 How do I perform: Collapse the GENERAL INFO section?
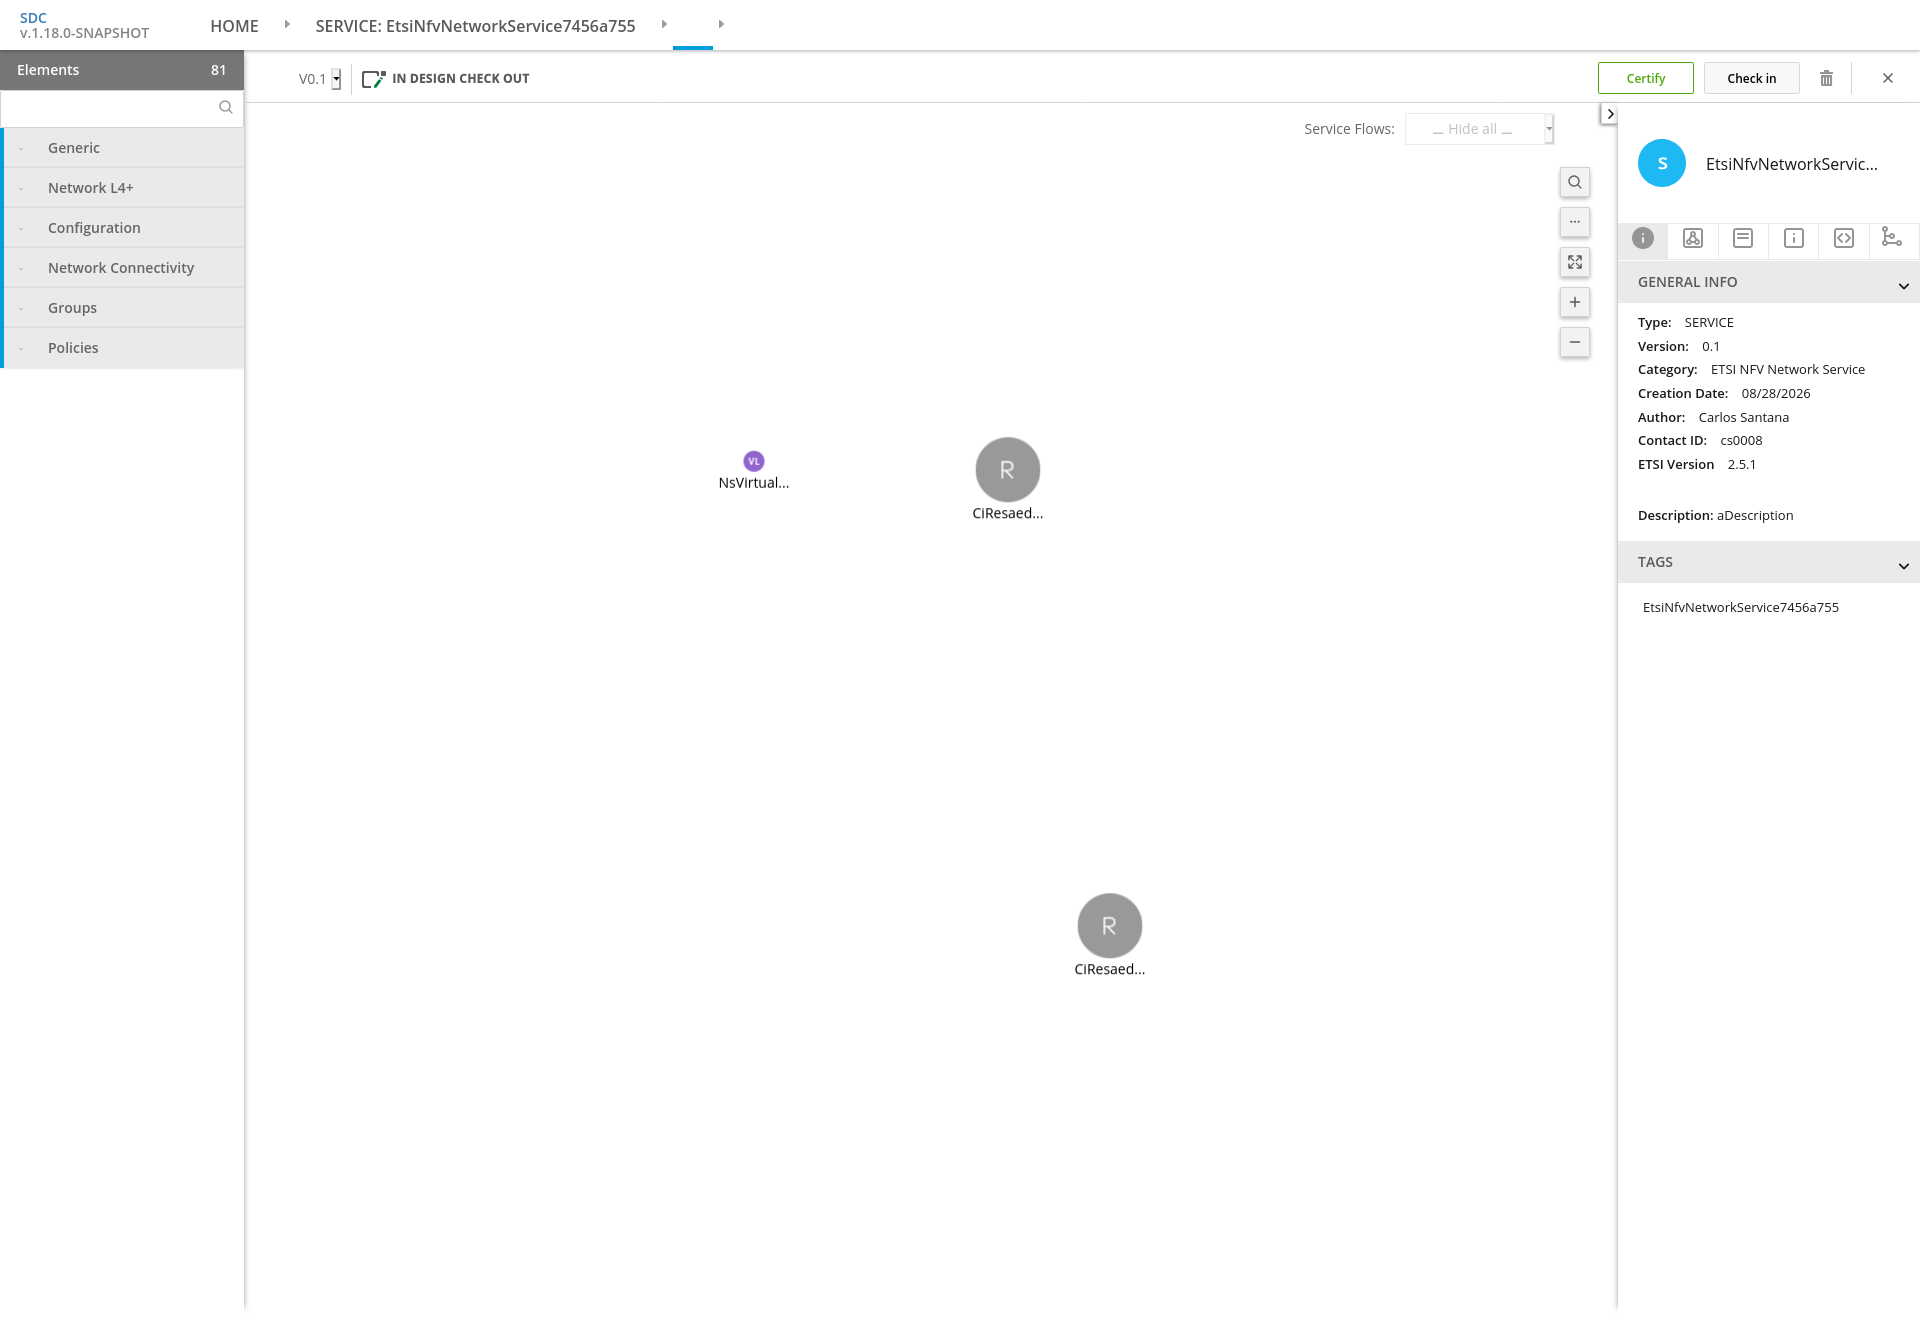pos(1903,286)
